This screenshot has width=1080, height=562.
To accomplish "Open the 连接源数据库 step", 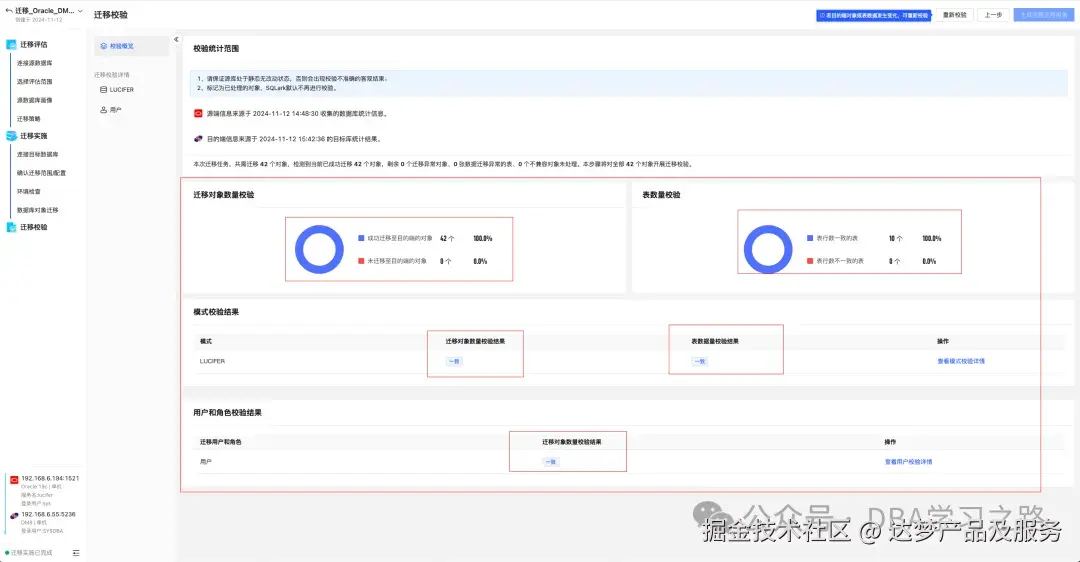I will (34, 63).
